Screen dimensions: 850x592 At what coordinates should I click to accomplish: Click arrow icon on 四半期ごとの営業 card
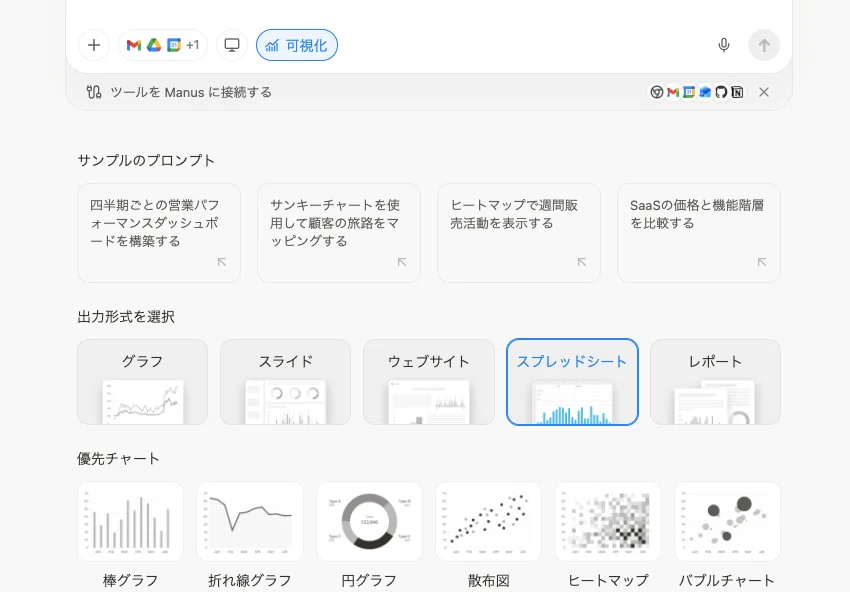222,262
